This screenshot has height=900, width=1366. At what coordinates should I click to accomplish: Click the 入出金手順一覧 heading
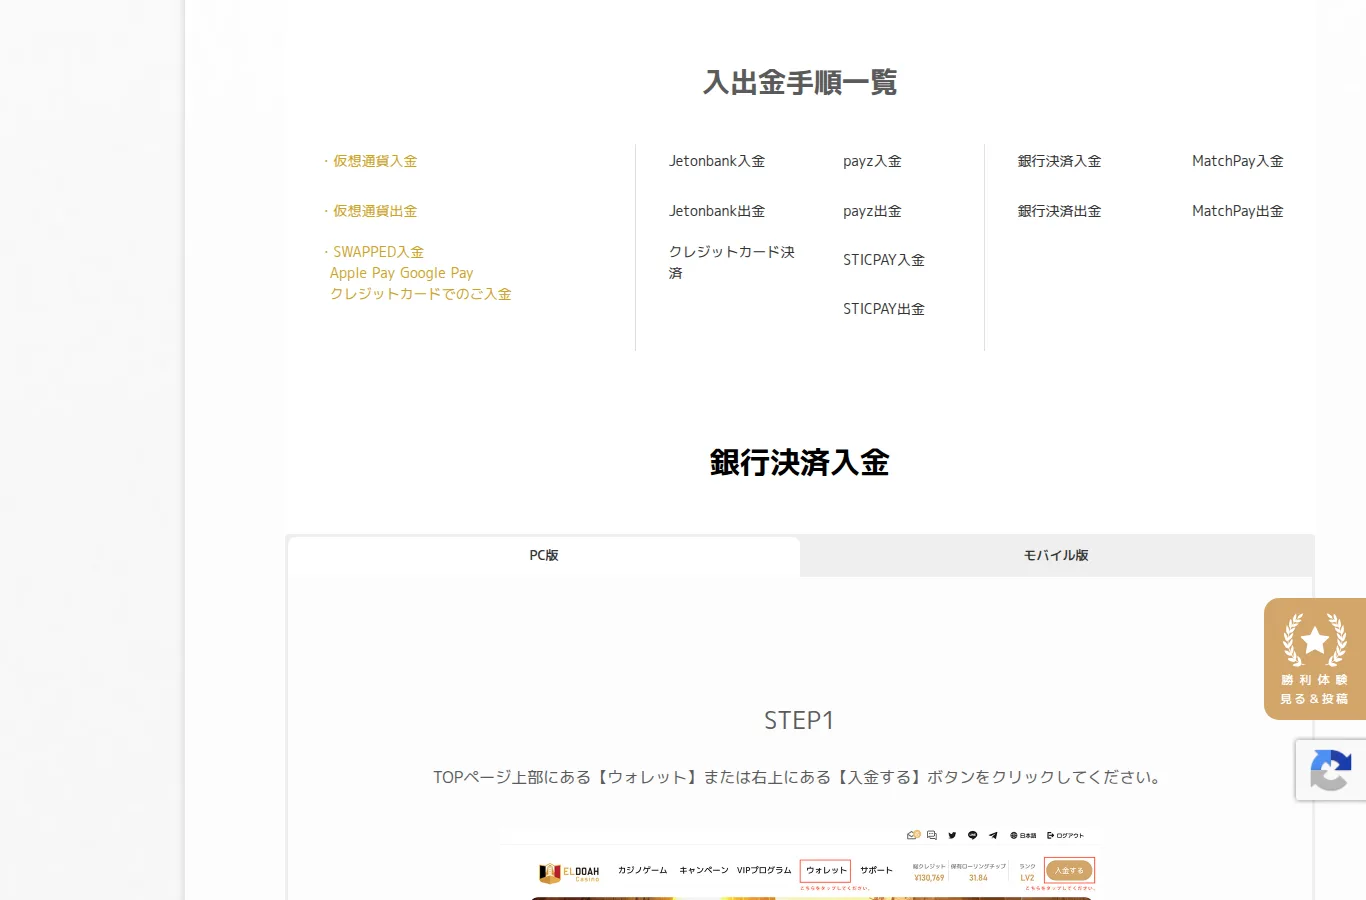800,82
